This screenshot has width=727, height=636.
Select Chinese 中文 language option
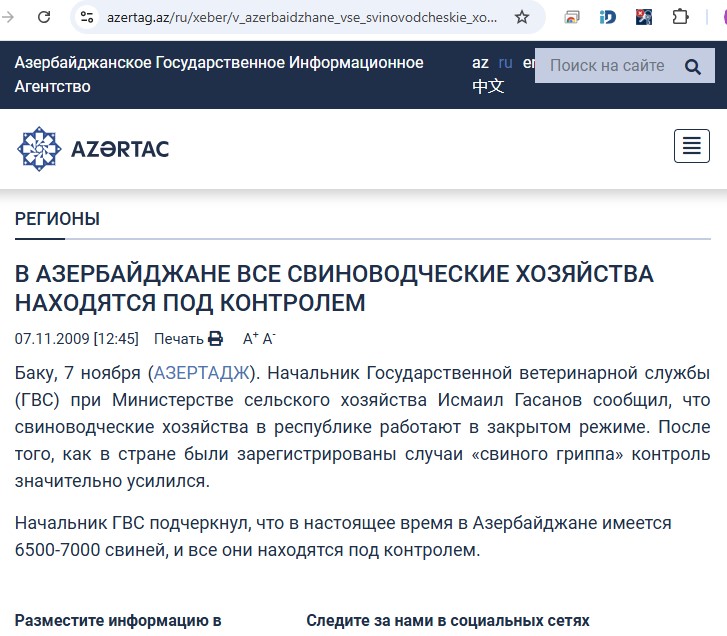(487, 87)
